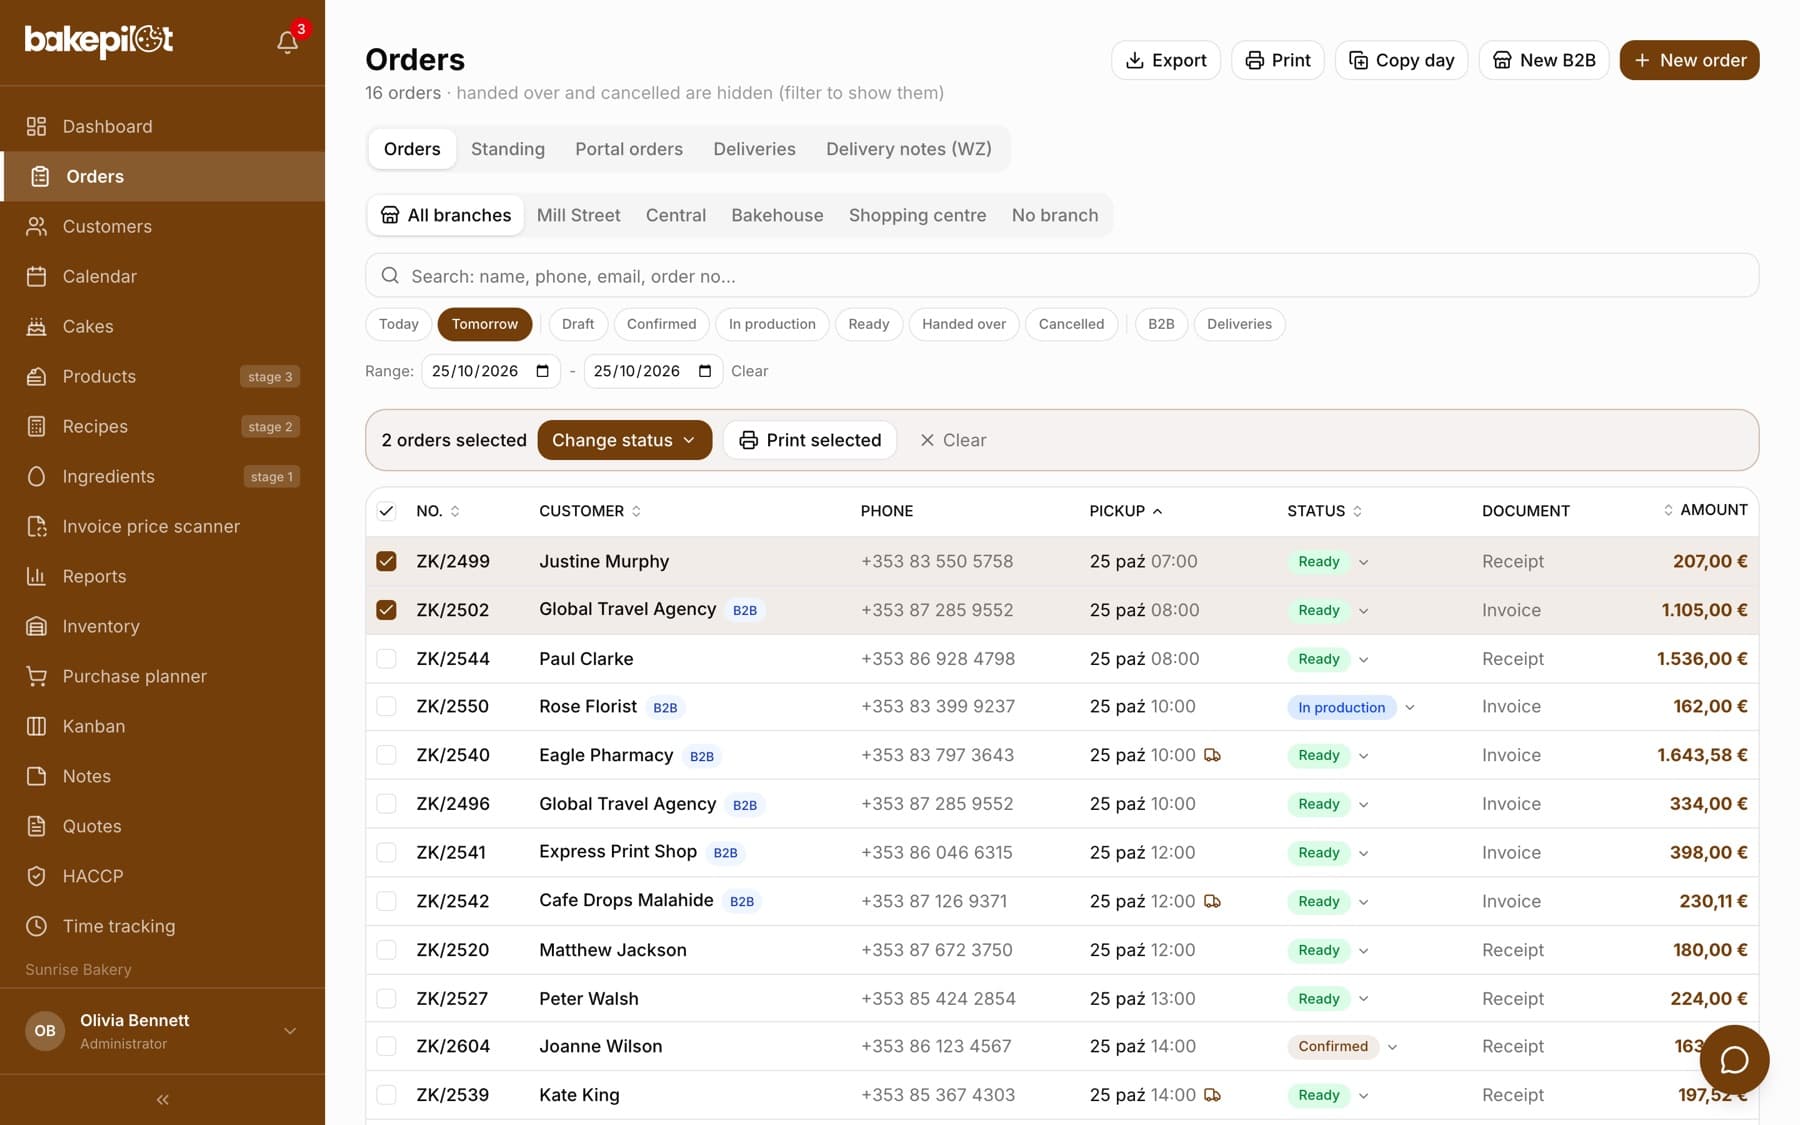The width and height of the screenshot is (1800, 1125).
Task: Expand status dropdown for Joanne Wilson Confirmed
Action: tap(1392, 1047)
